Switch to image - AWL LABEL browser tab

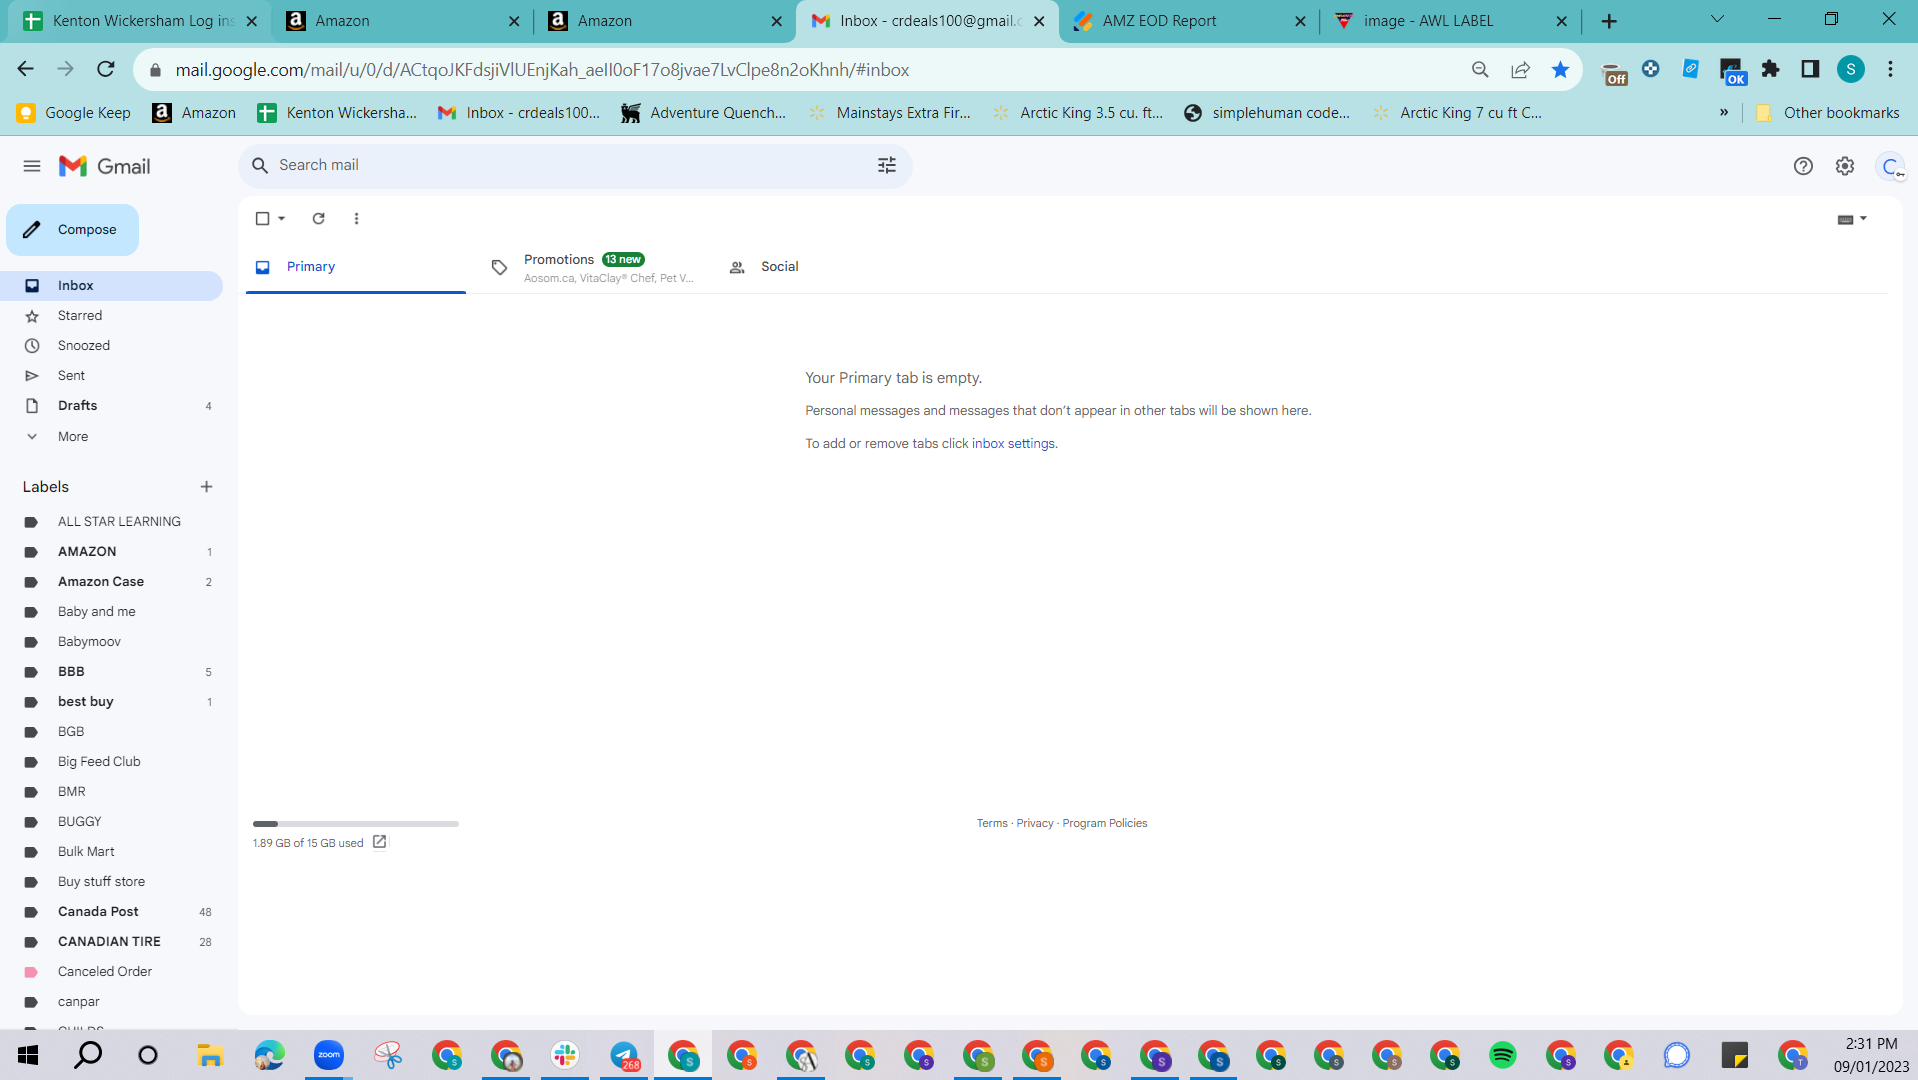point(1451,21)
